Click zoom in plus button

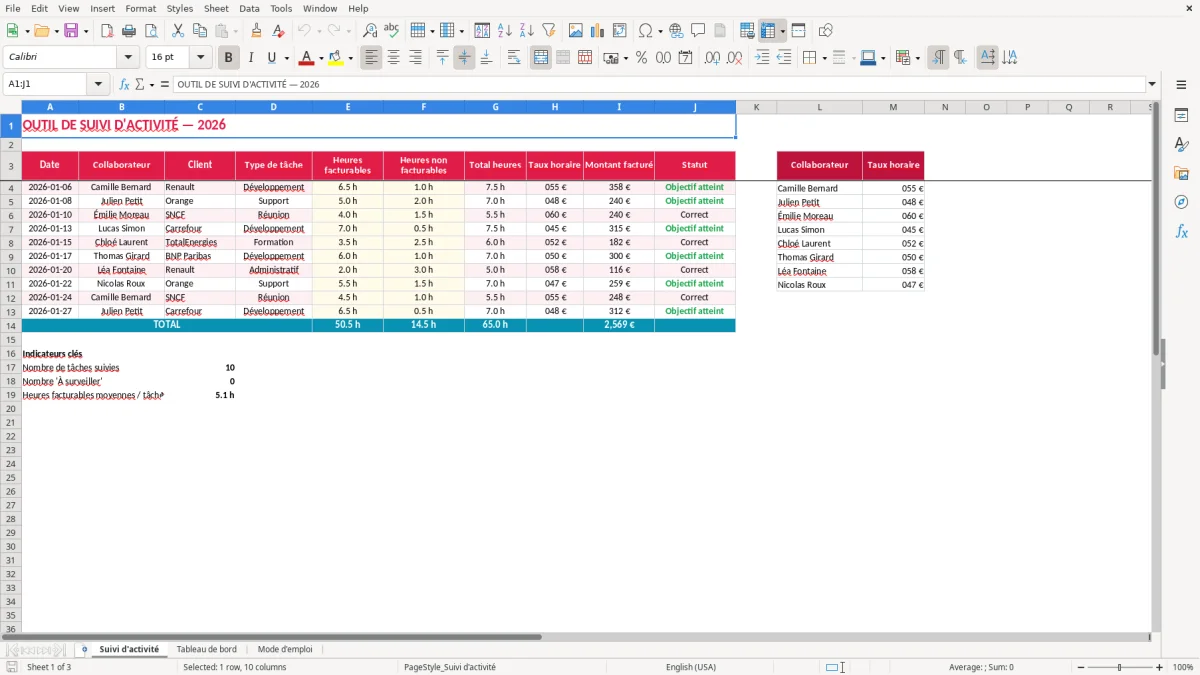click(1159, 667)
